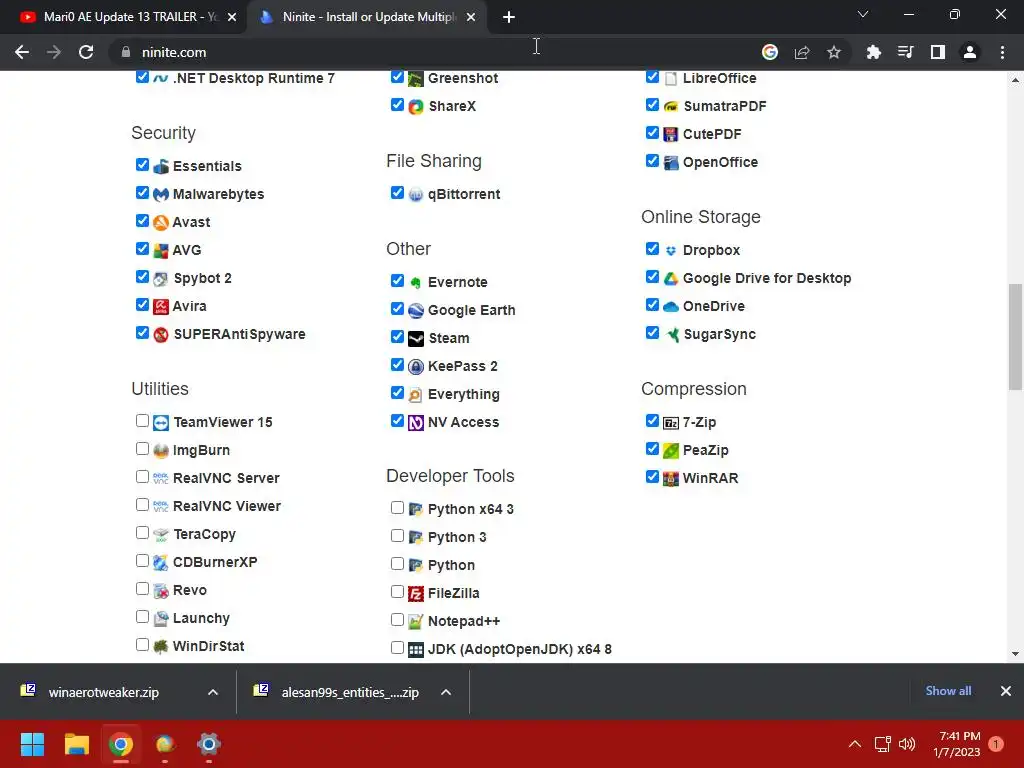
Task: Open the clock showing 7:41 PM
Action: coord(957,744)
